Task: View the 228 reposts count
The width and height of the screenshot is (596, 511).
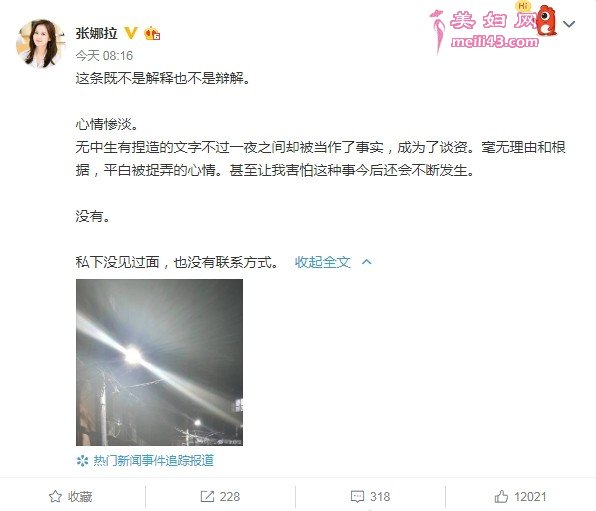Action: [x=230, y=497]
